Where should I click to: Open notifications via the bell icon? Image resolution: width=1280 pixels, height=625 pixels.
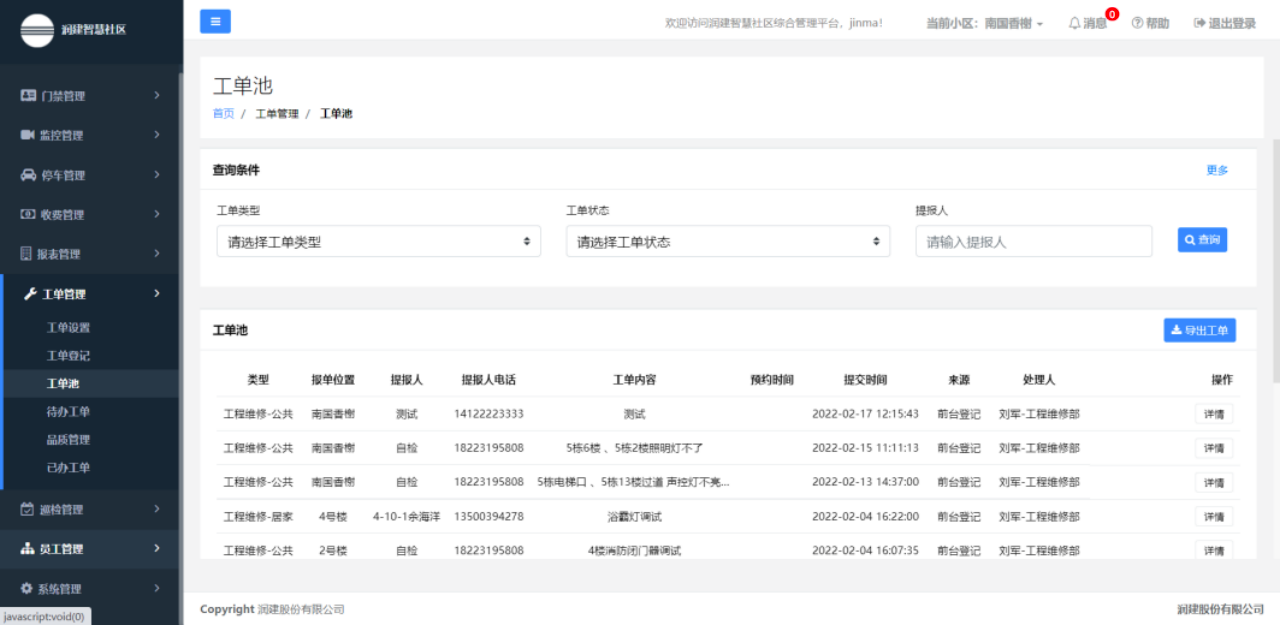(1075, 23)
